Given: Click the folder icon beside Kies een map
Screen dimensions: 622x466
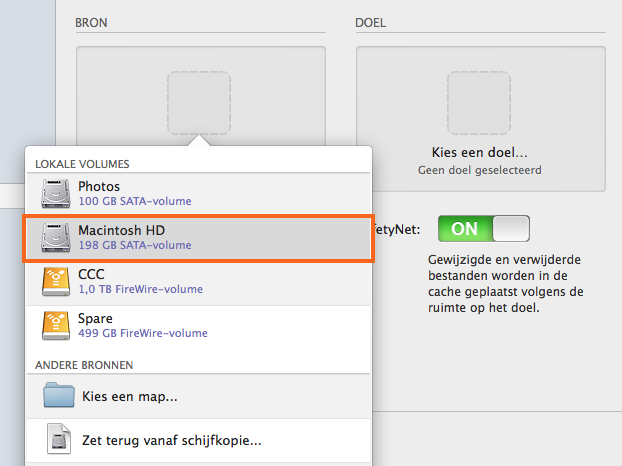Looking at the screenshot, I should [x=59, y=395].
